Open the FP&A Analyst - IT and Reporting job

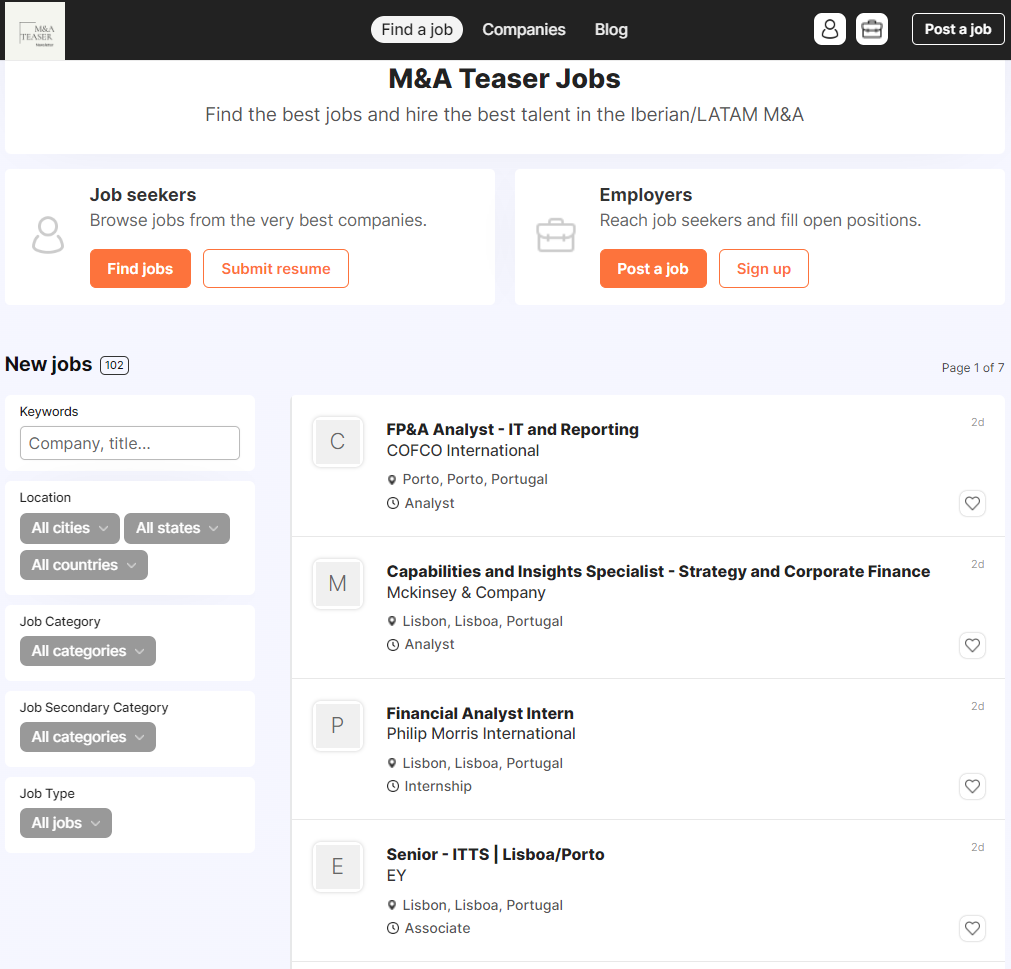(x=513, y=429)
